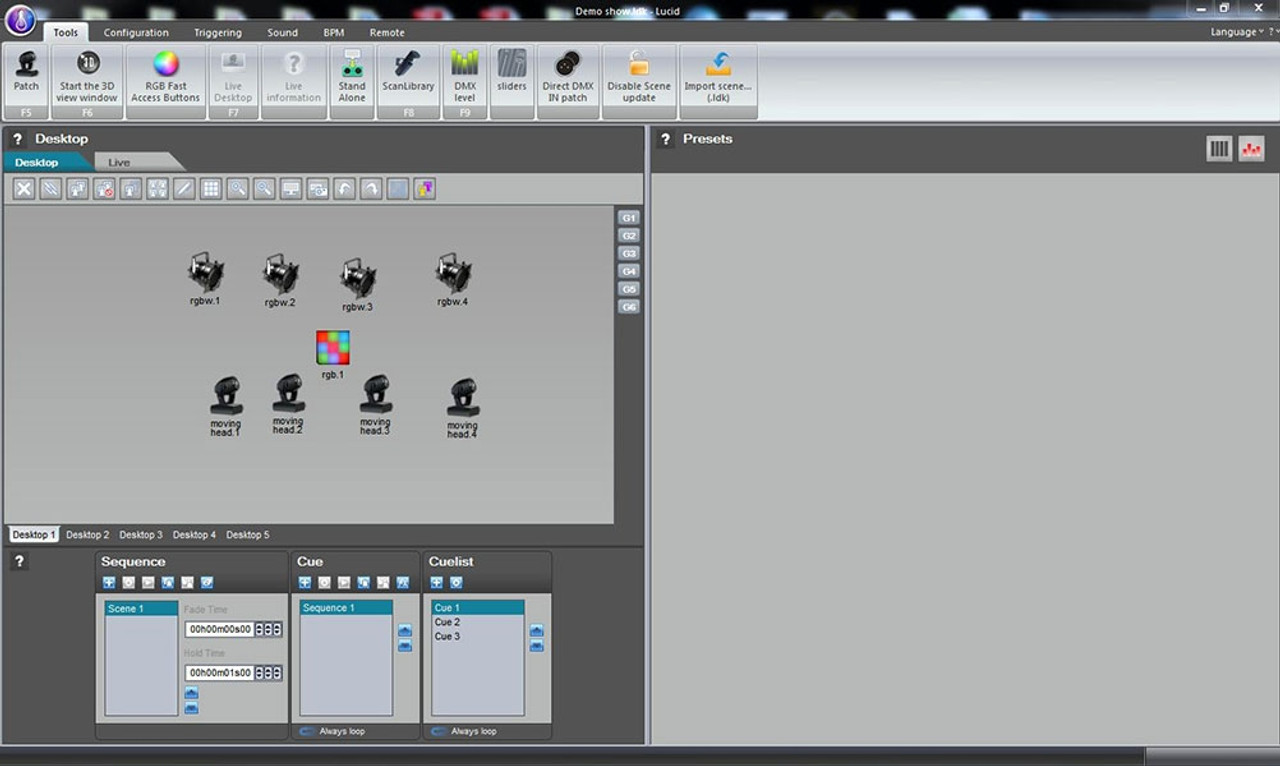Click the zoom out magnifier icon
Image resolution: width=1280 pixels, height=766 pixels.
click(x=264, y=188)
